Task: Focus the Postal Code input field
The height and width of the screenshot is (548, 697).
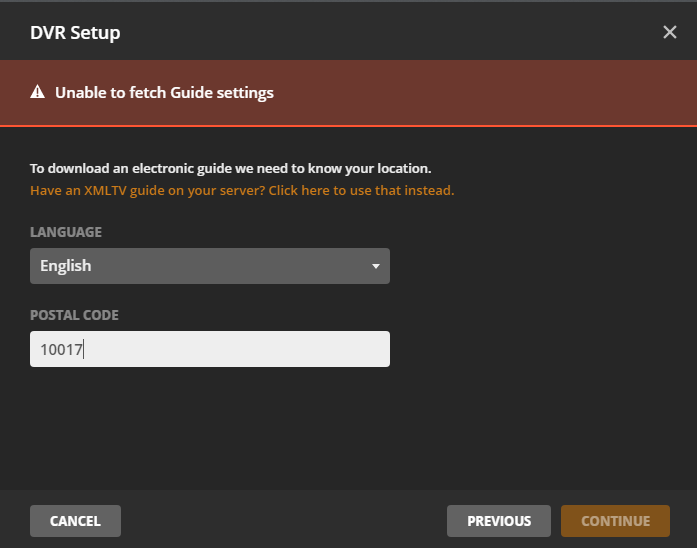Action: pyautogui.click(x=209, y=349)
